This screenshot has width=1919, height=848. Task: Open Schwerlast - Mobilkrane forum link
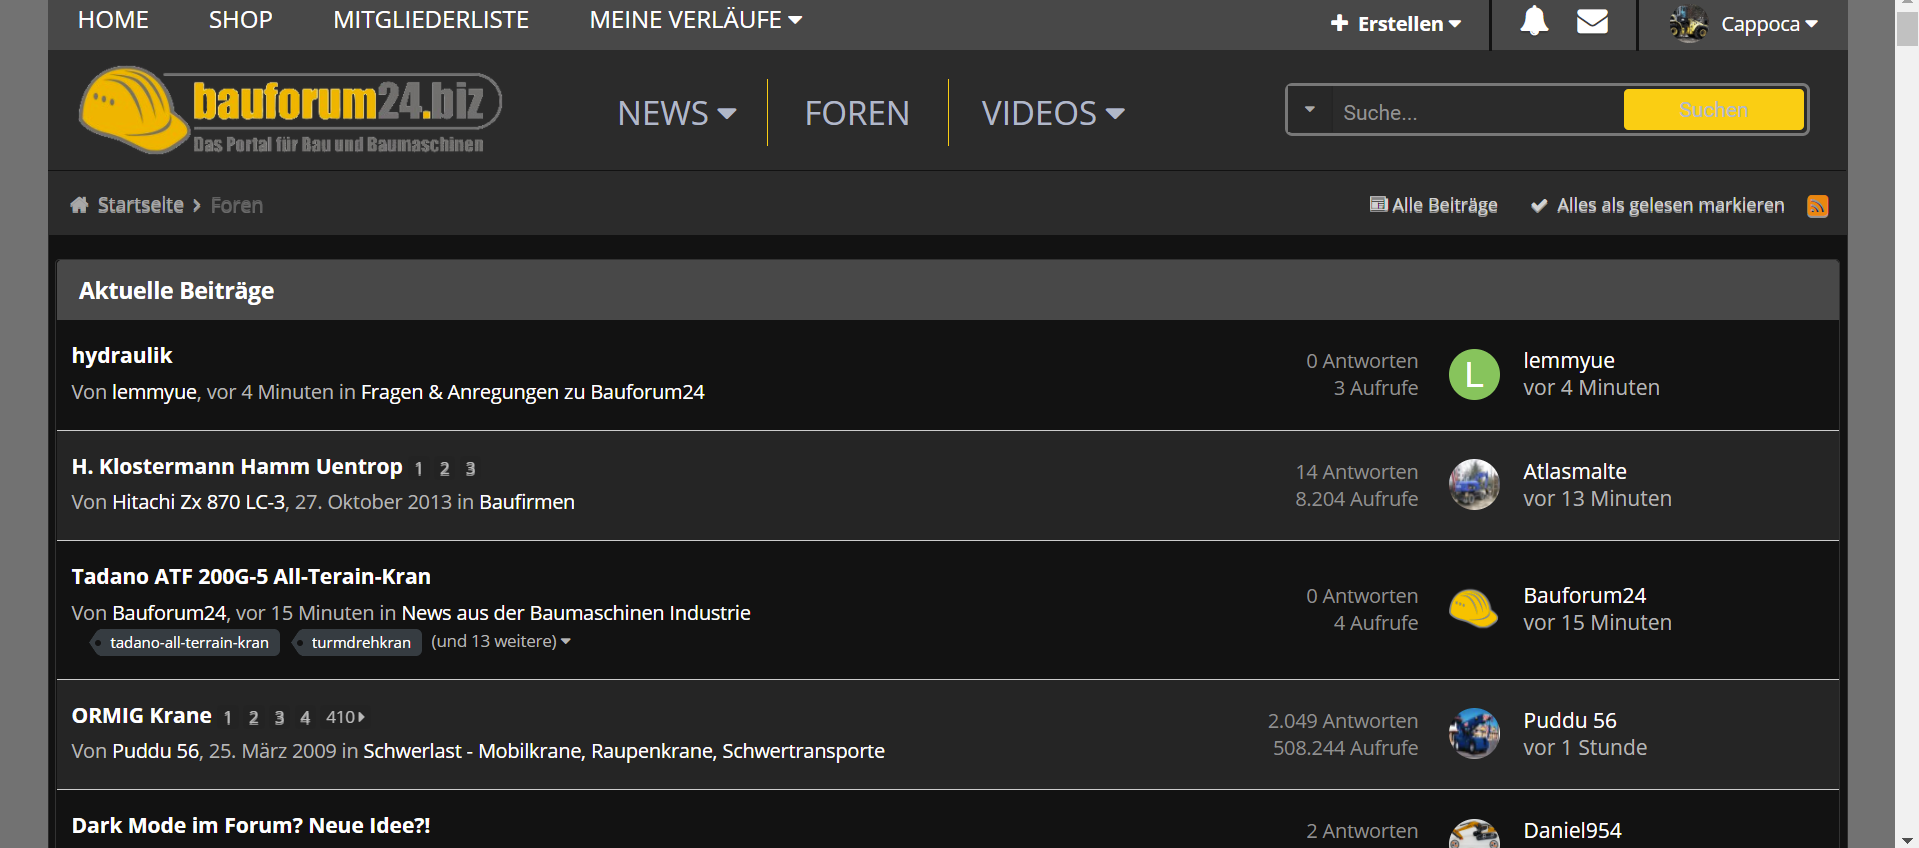point(624,750)
